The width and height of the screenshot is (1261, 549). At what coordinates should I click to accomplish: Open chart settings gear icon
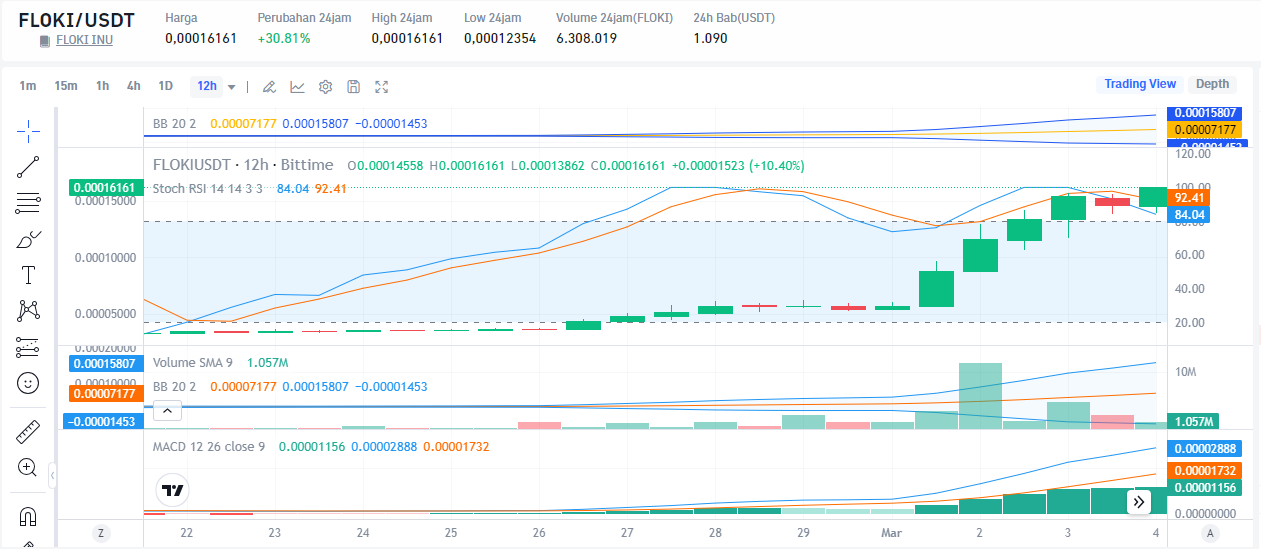pos(325,87)
